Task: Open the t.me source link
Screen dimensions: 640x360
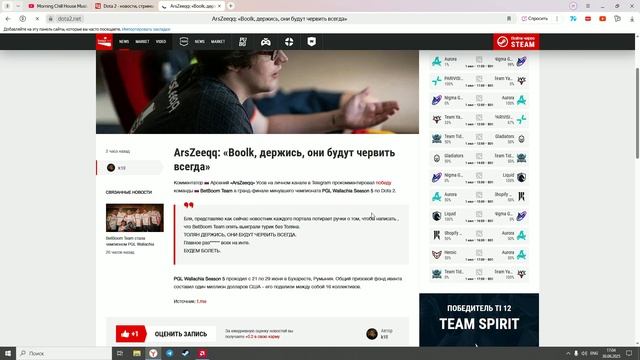Action: pos(201,301)
